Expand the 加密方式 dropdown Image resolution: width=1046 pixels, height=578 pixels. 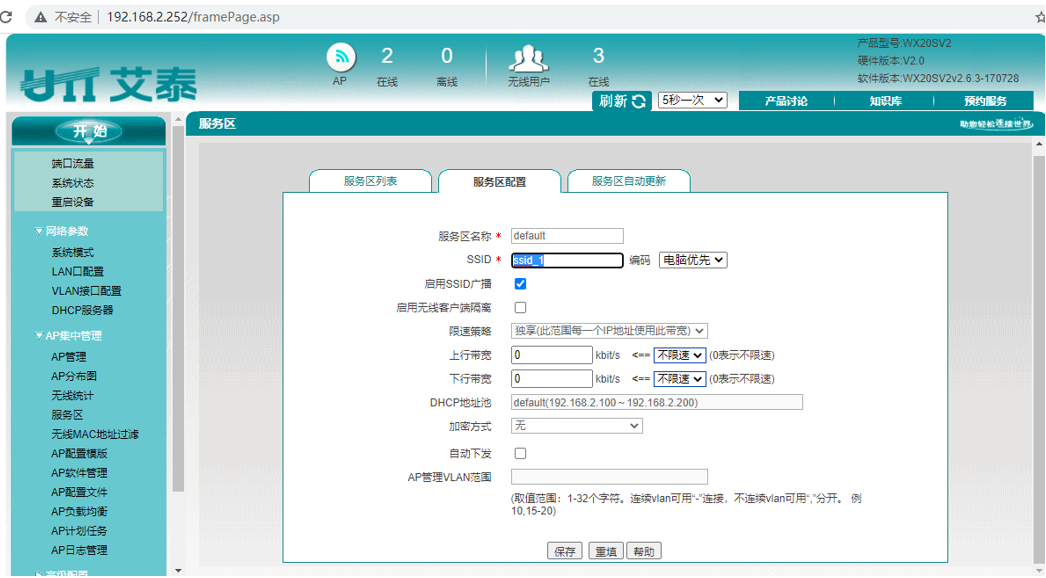pyautogui.click(x=576, y=426)
